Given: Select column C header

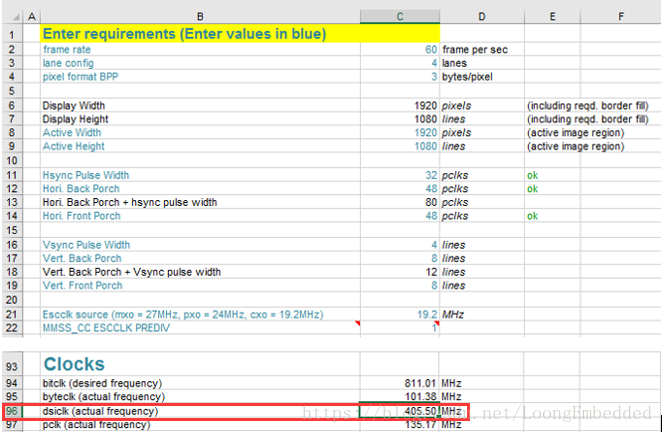Looking at the screenshot, I should tap(400, 16).
